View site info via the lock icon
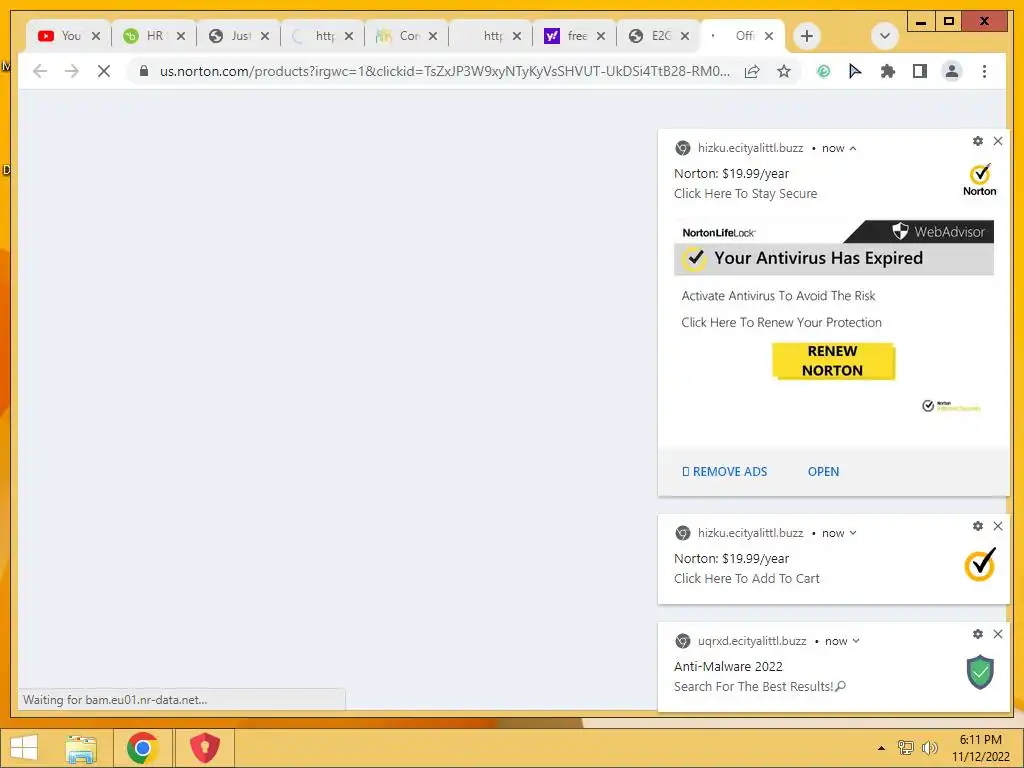 (144, 71)
